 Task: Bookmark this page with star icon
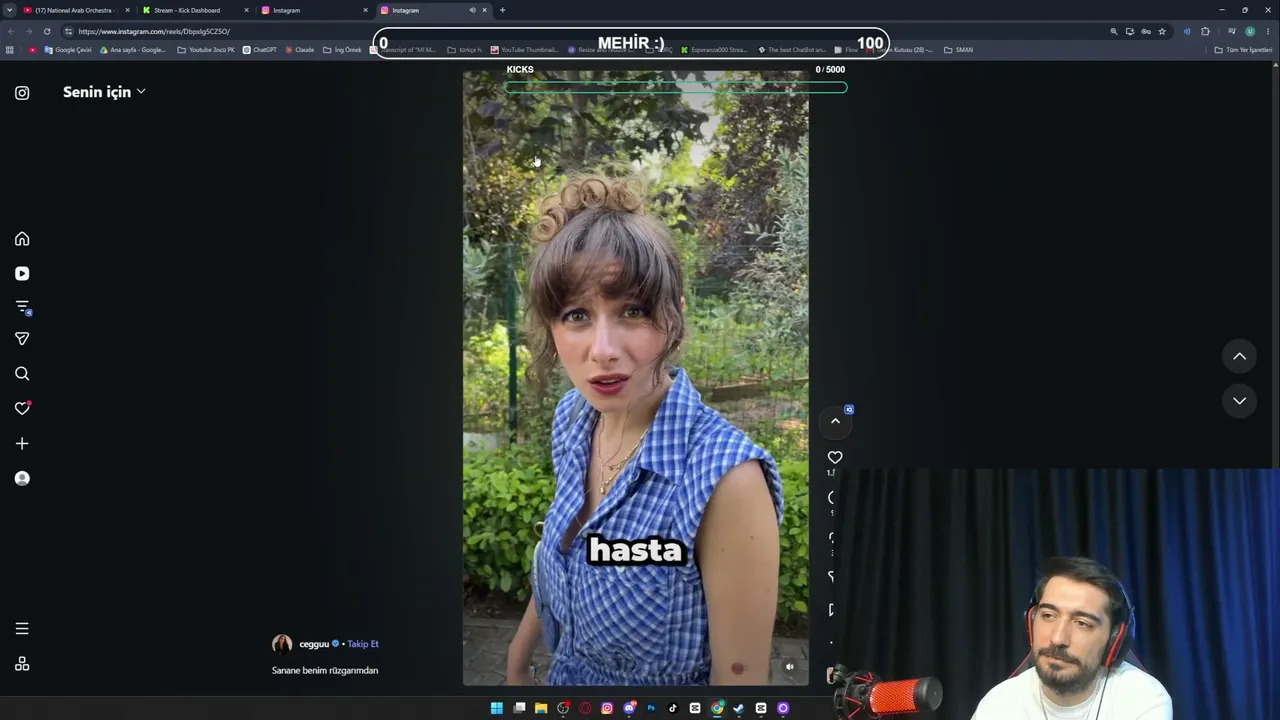tap(1161, 31)
